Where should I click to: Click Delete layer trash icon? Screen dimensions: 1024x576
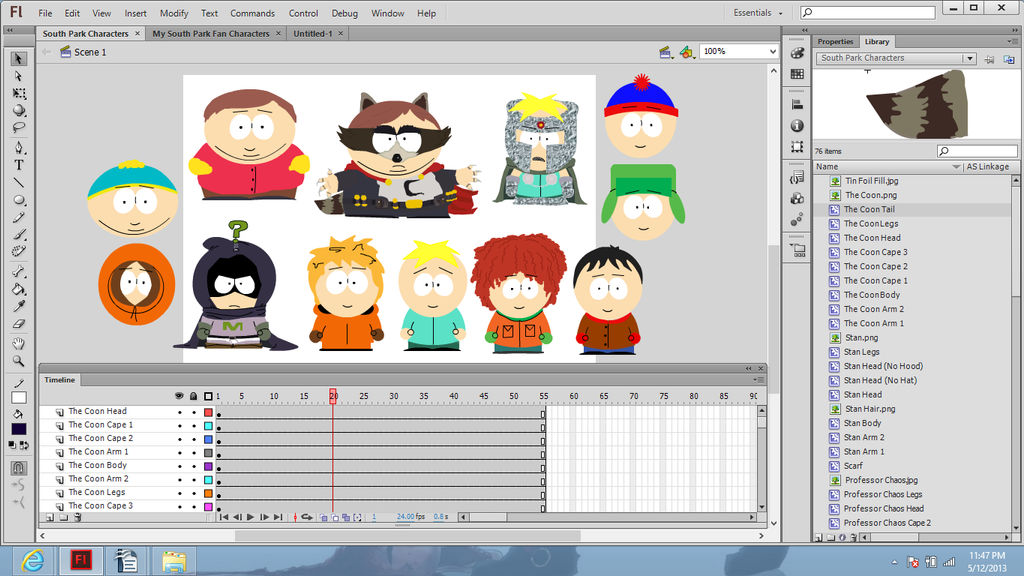tap(77, 517)
